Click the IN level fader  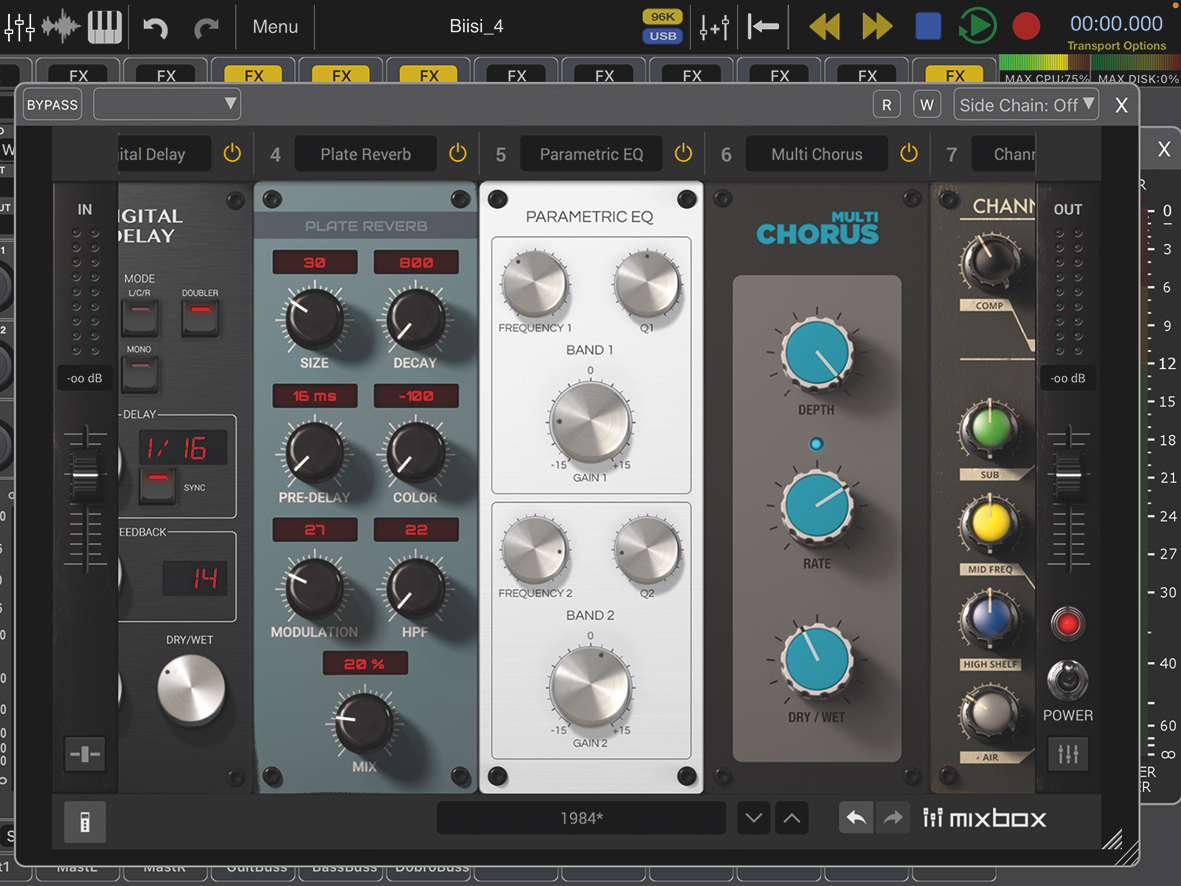[x=85, y=474]
